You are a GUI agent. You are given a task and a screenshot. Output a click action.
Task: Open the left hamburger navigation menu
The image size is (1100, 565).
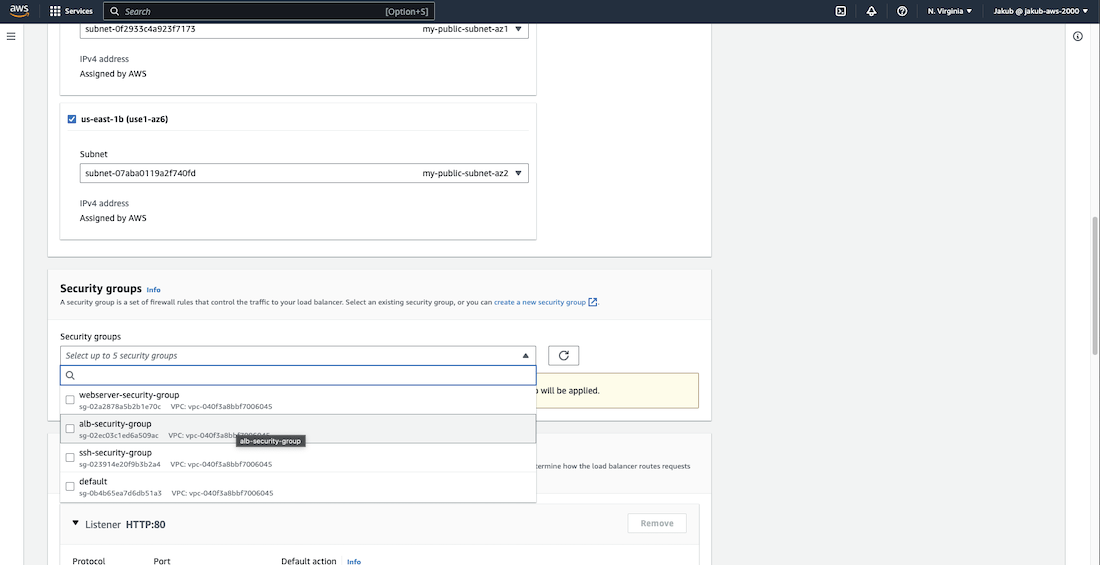pyautogui.click(x=11, y=36)
